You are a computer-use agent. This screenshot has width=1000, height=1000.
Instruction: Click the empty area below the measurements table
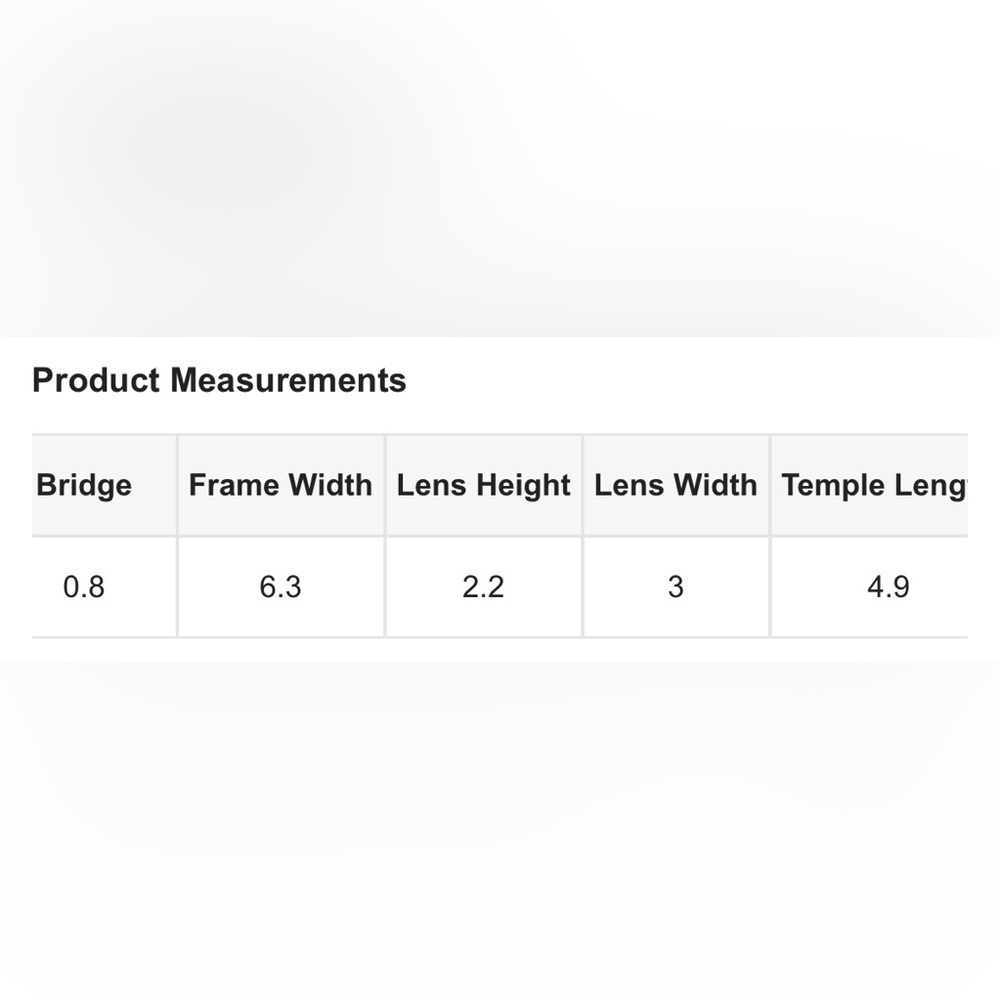coord(500,820)
